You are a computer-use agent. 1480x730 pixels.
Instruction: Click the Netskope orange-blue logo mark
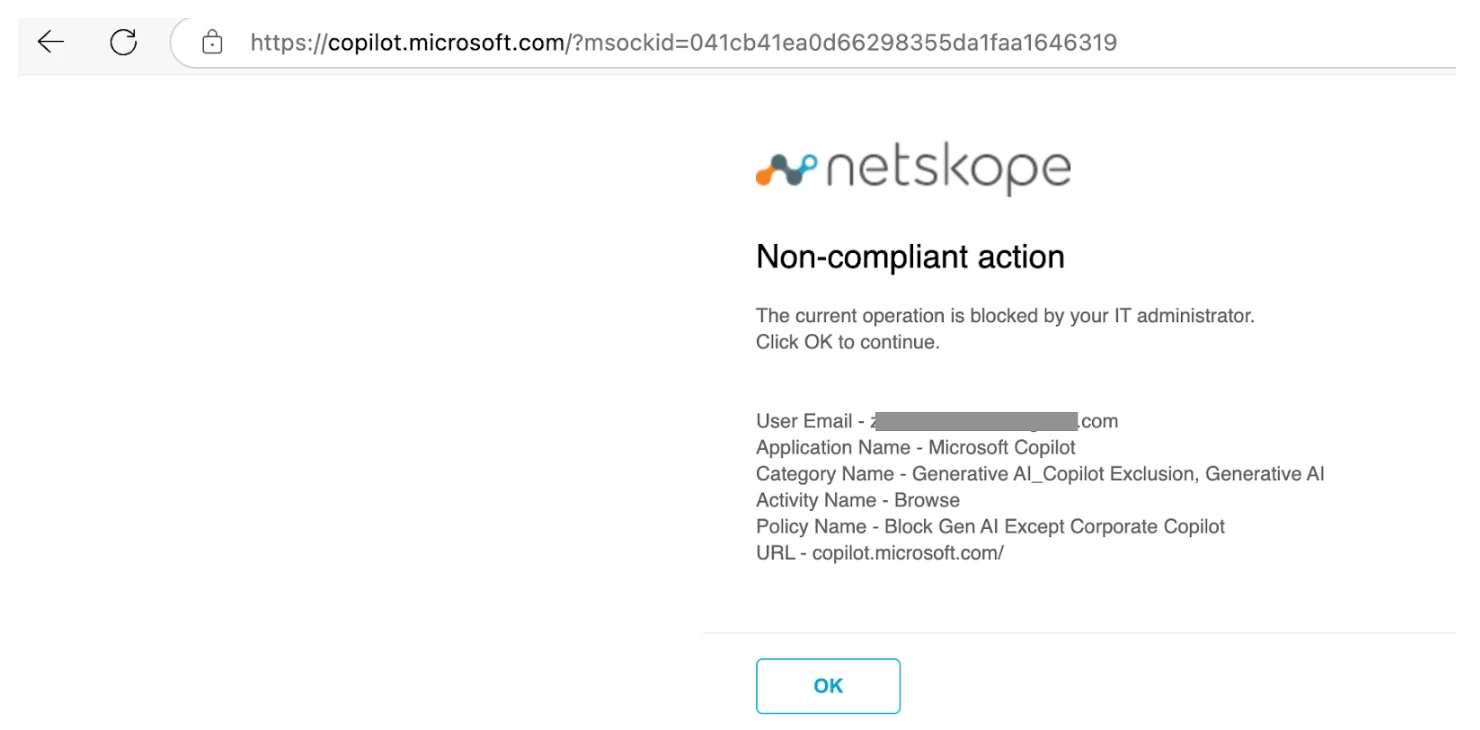(785, 172)
